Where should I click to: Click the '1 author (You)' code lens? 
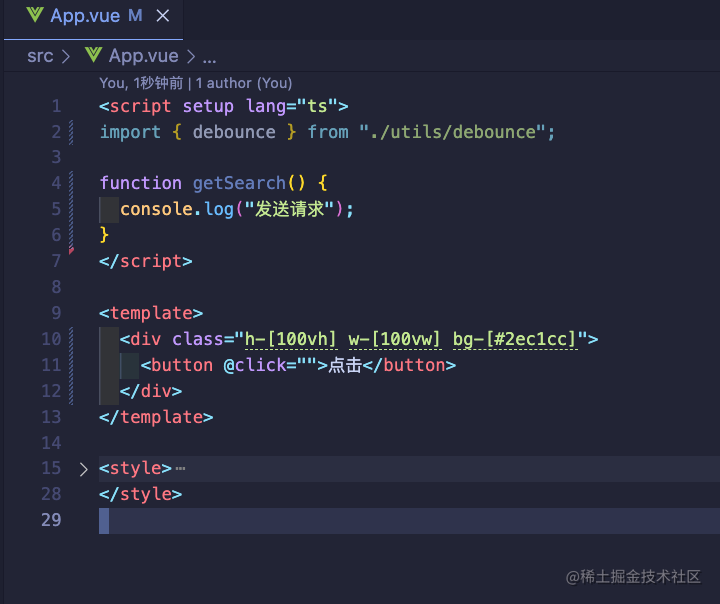tap(244, 83)
